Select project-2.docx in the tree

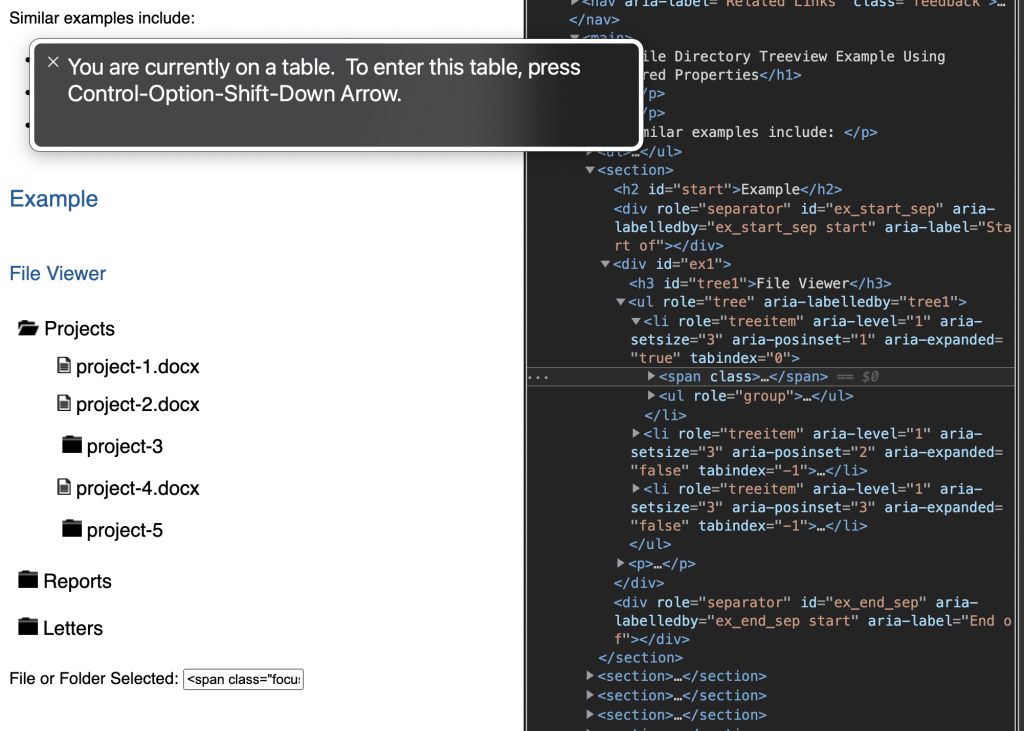(137, 404)
